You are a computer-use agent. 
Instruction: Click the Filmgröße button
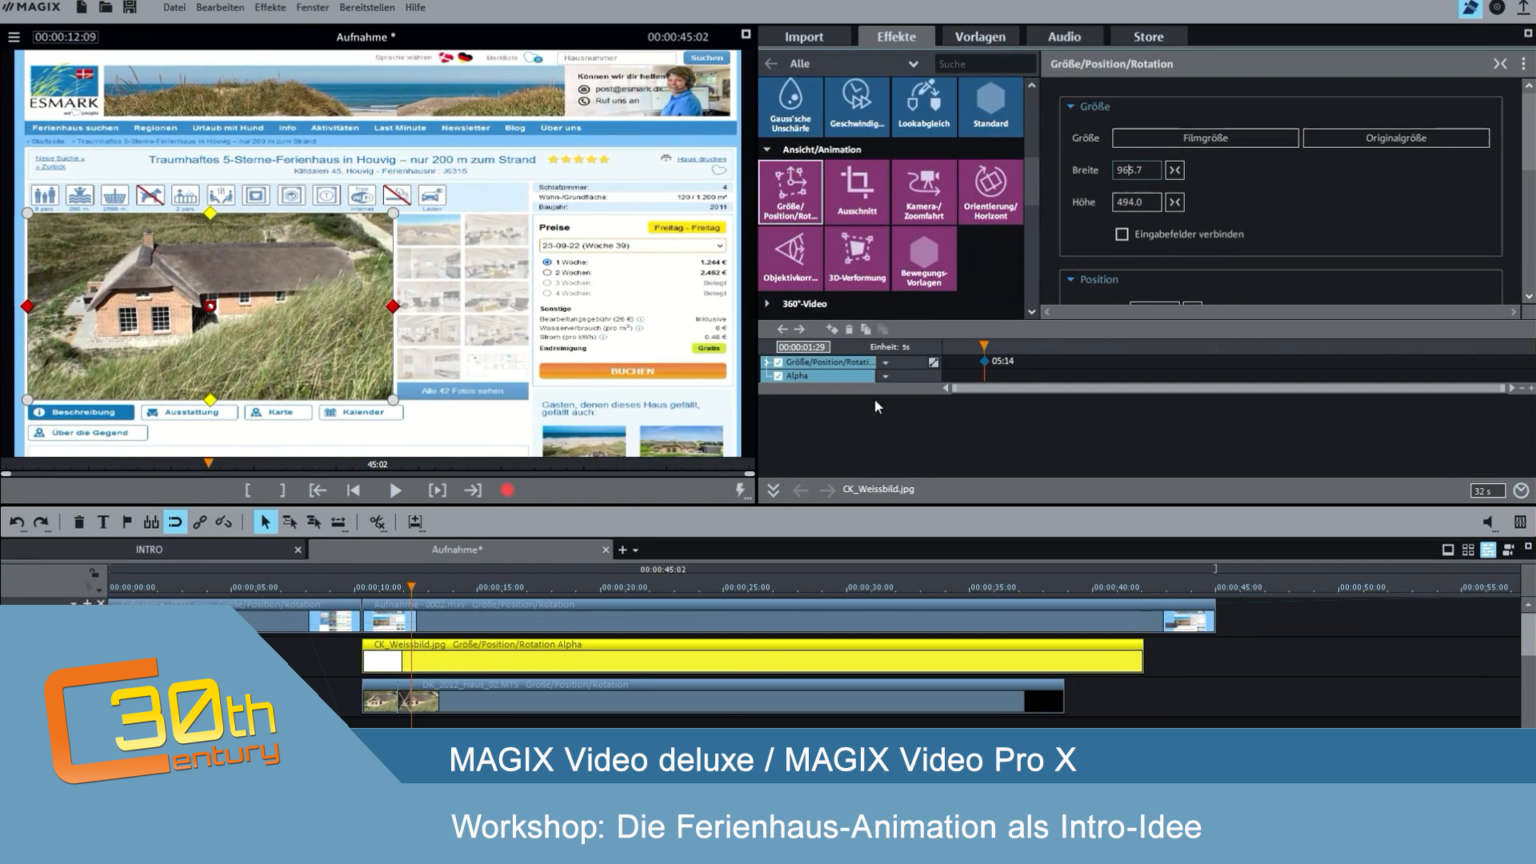(1205, 138)
